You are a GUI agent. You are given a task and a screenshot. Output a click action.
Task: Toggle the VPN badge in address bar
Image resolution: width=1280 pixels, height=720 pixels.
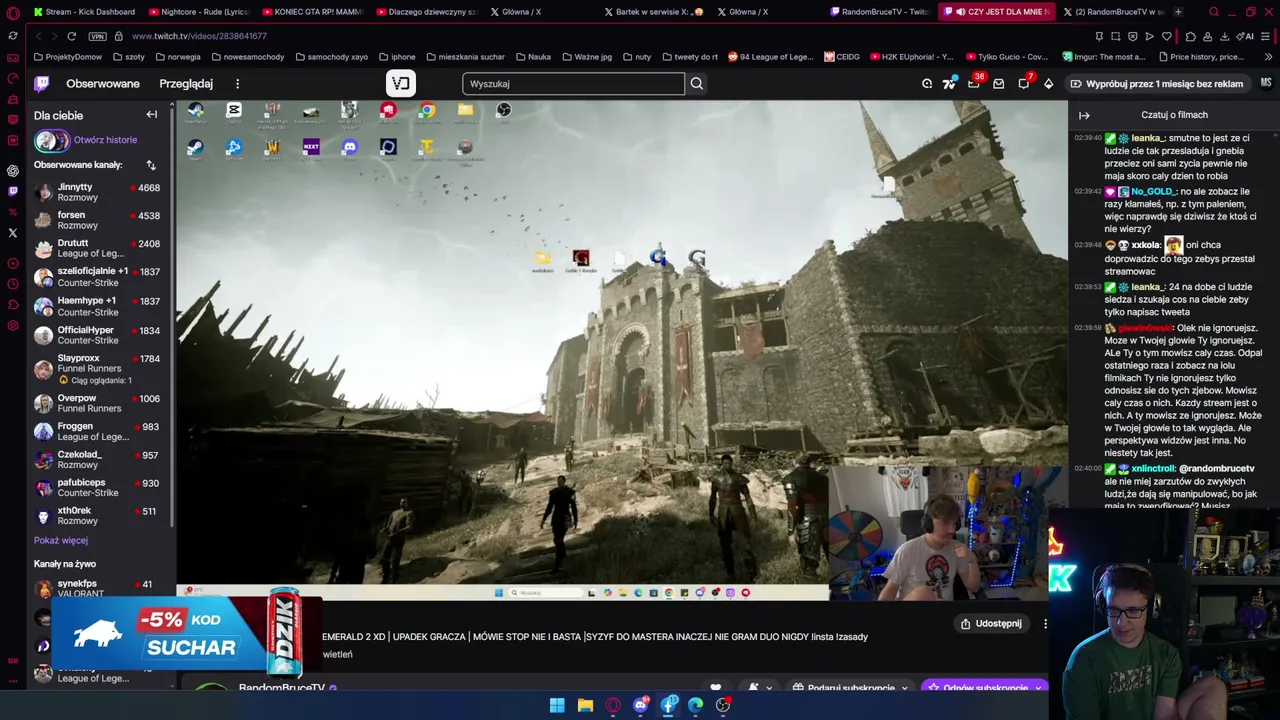tap(97, 36)
